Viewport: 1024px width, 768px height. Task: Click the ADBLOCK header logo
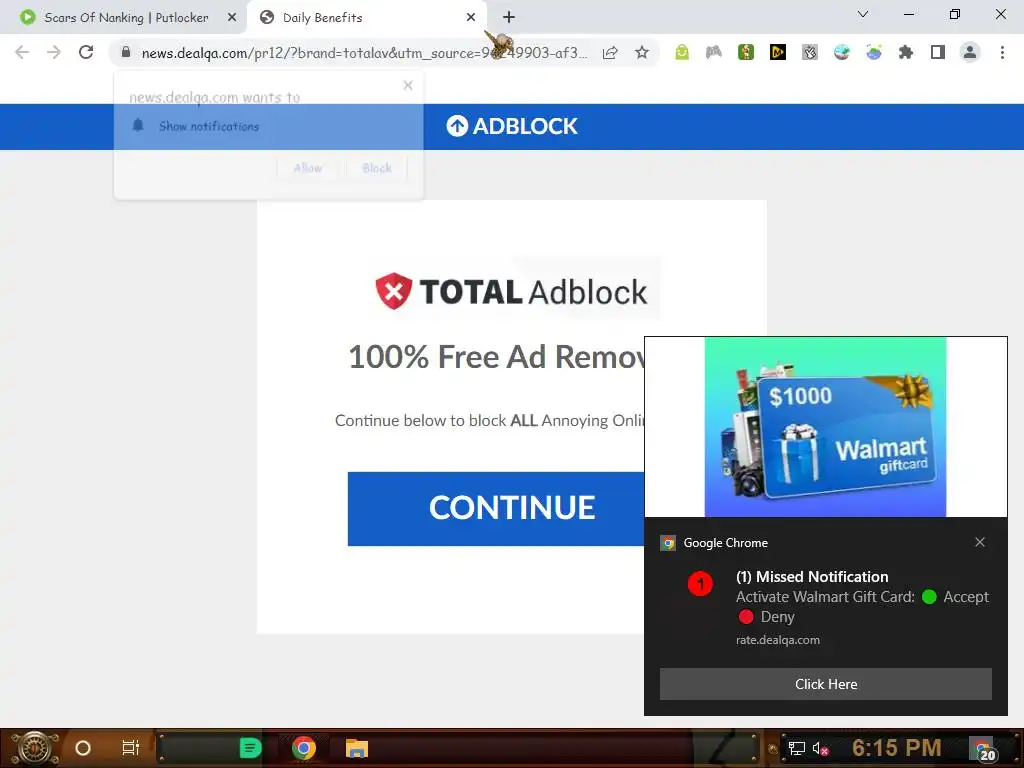(x=512, y=126)
